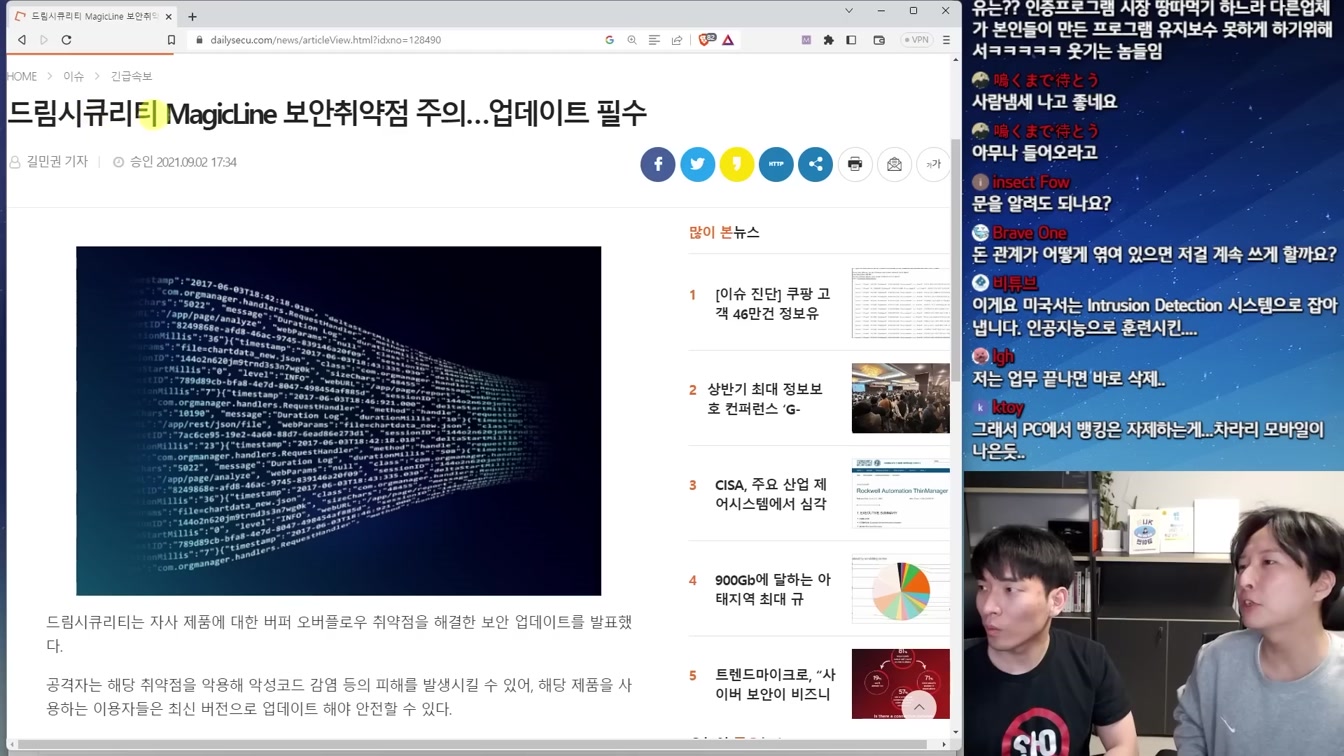
Task: Go forward in browser history
Action: 44,40
